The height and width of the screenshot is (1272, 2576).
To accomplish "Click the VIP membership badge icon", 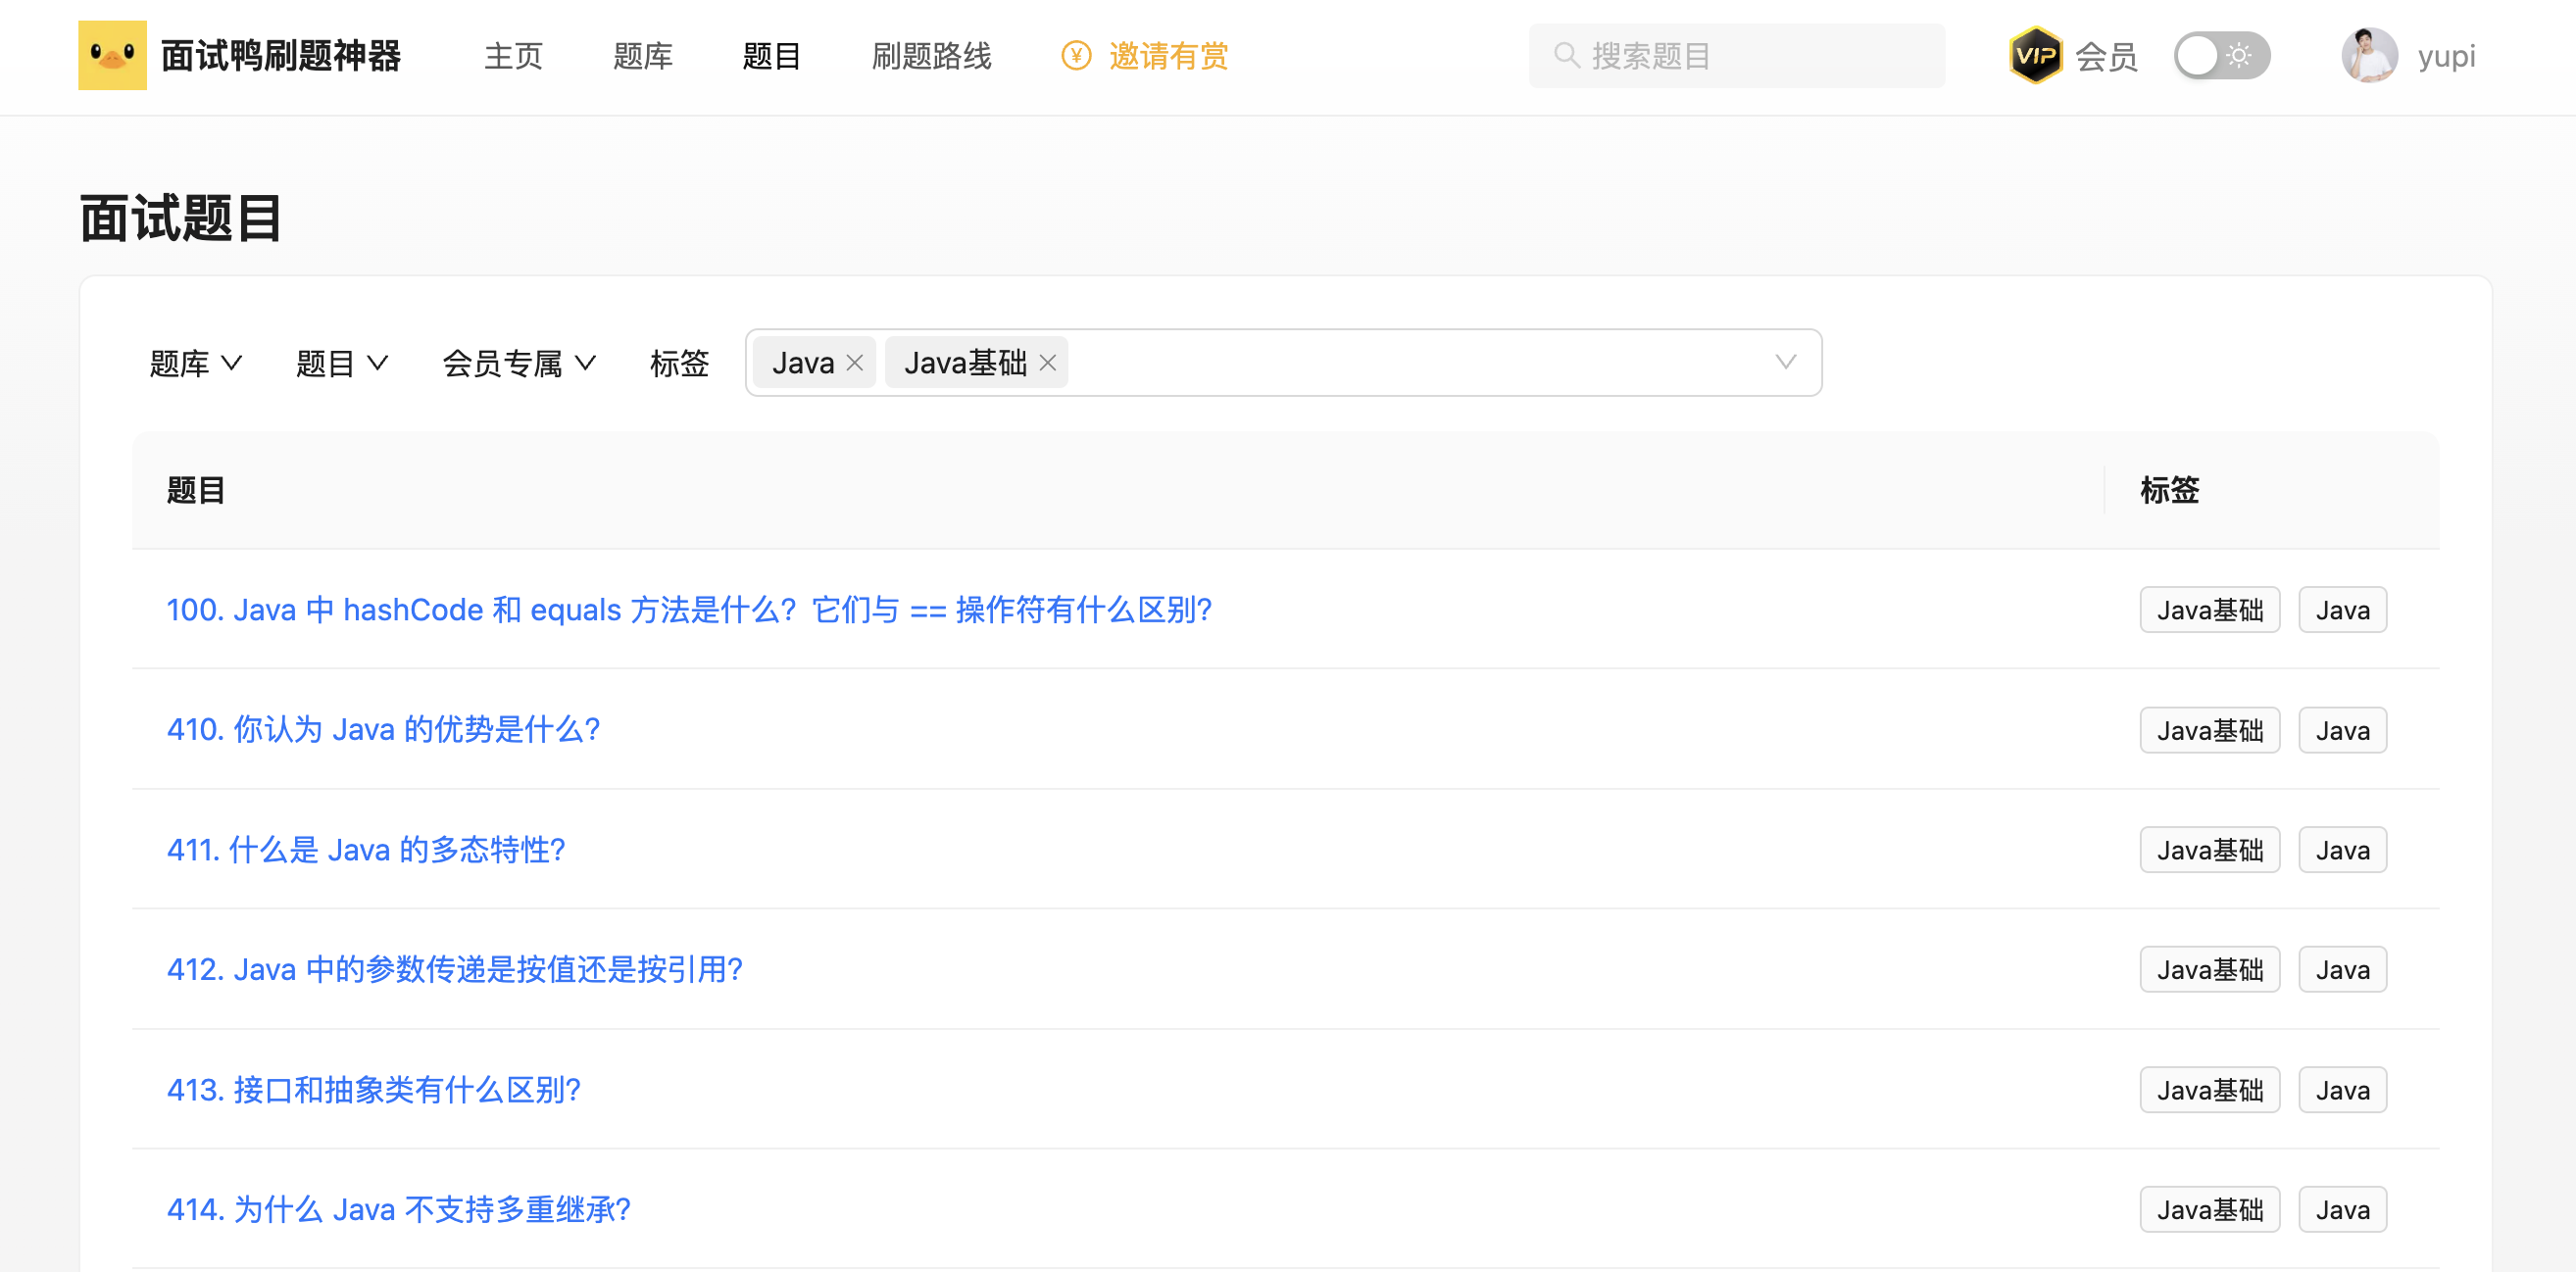I will (2034, 56).
